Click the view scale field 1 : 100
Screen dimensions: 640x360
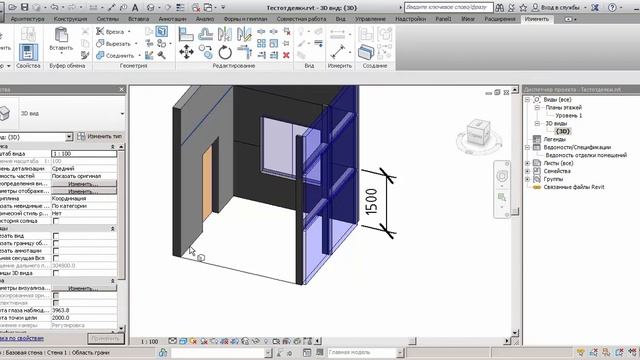(x=84, y=154)
